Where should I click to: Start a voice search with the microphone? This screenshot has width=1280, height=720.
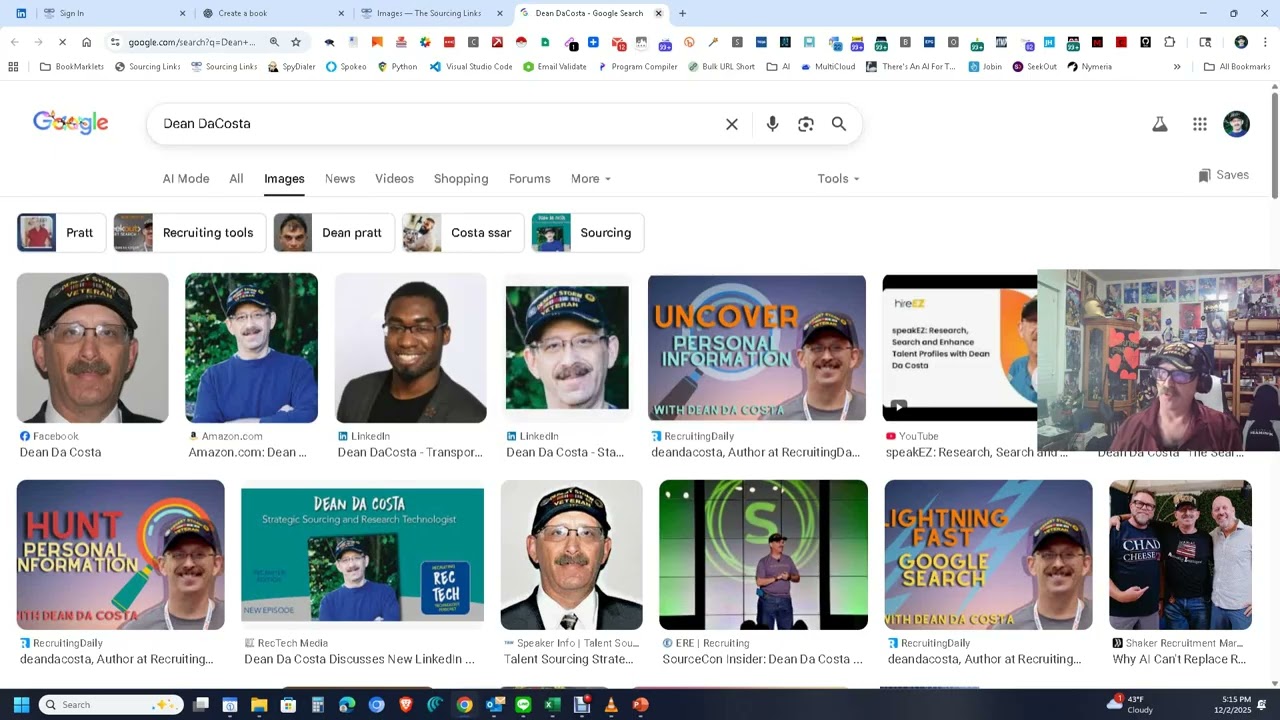(x=772, y=124)
